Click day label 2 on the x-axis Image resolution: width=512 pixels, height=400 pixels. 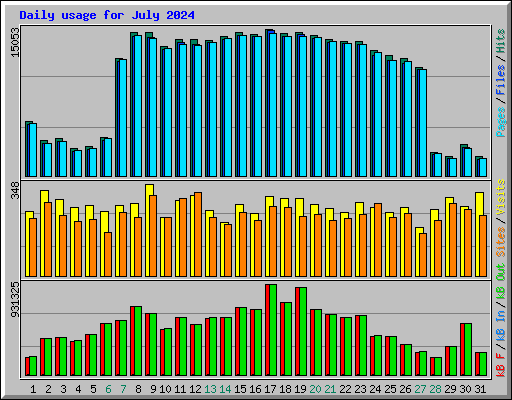point(48,389)
